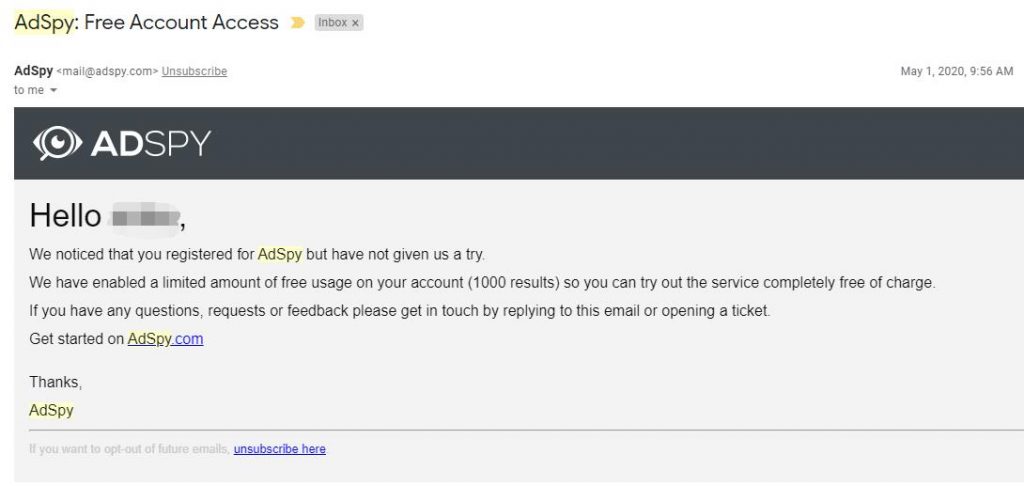Screen dimensions: 1024x486
Task: Click the blurred recipient name after Hello
Action: click(145, 217)
